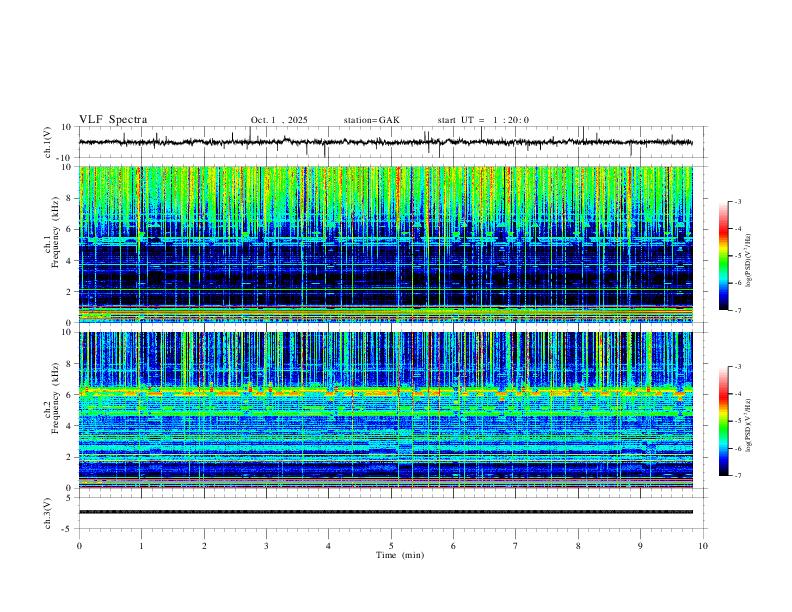The image size is (792, 612).
Task: Click the 'station=GAK' label
Action: (x=371, y=120)
